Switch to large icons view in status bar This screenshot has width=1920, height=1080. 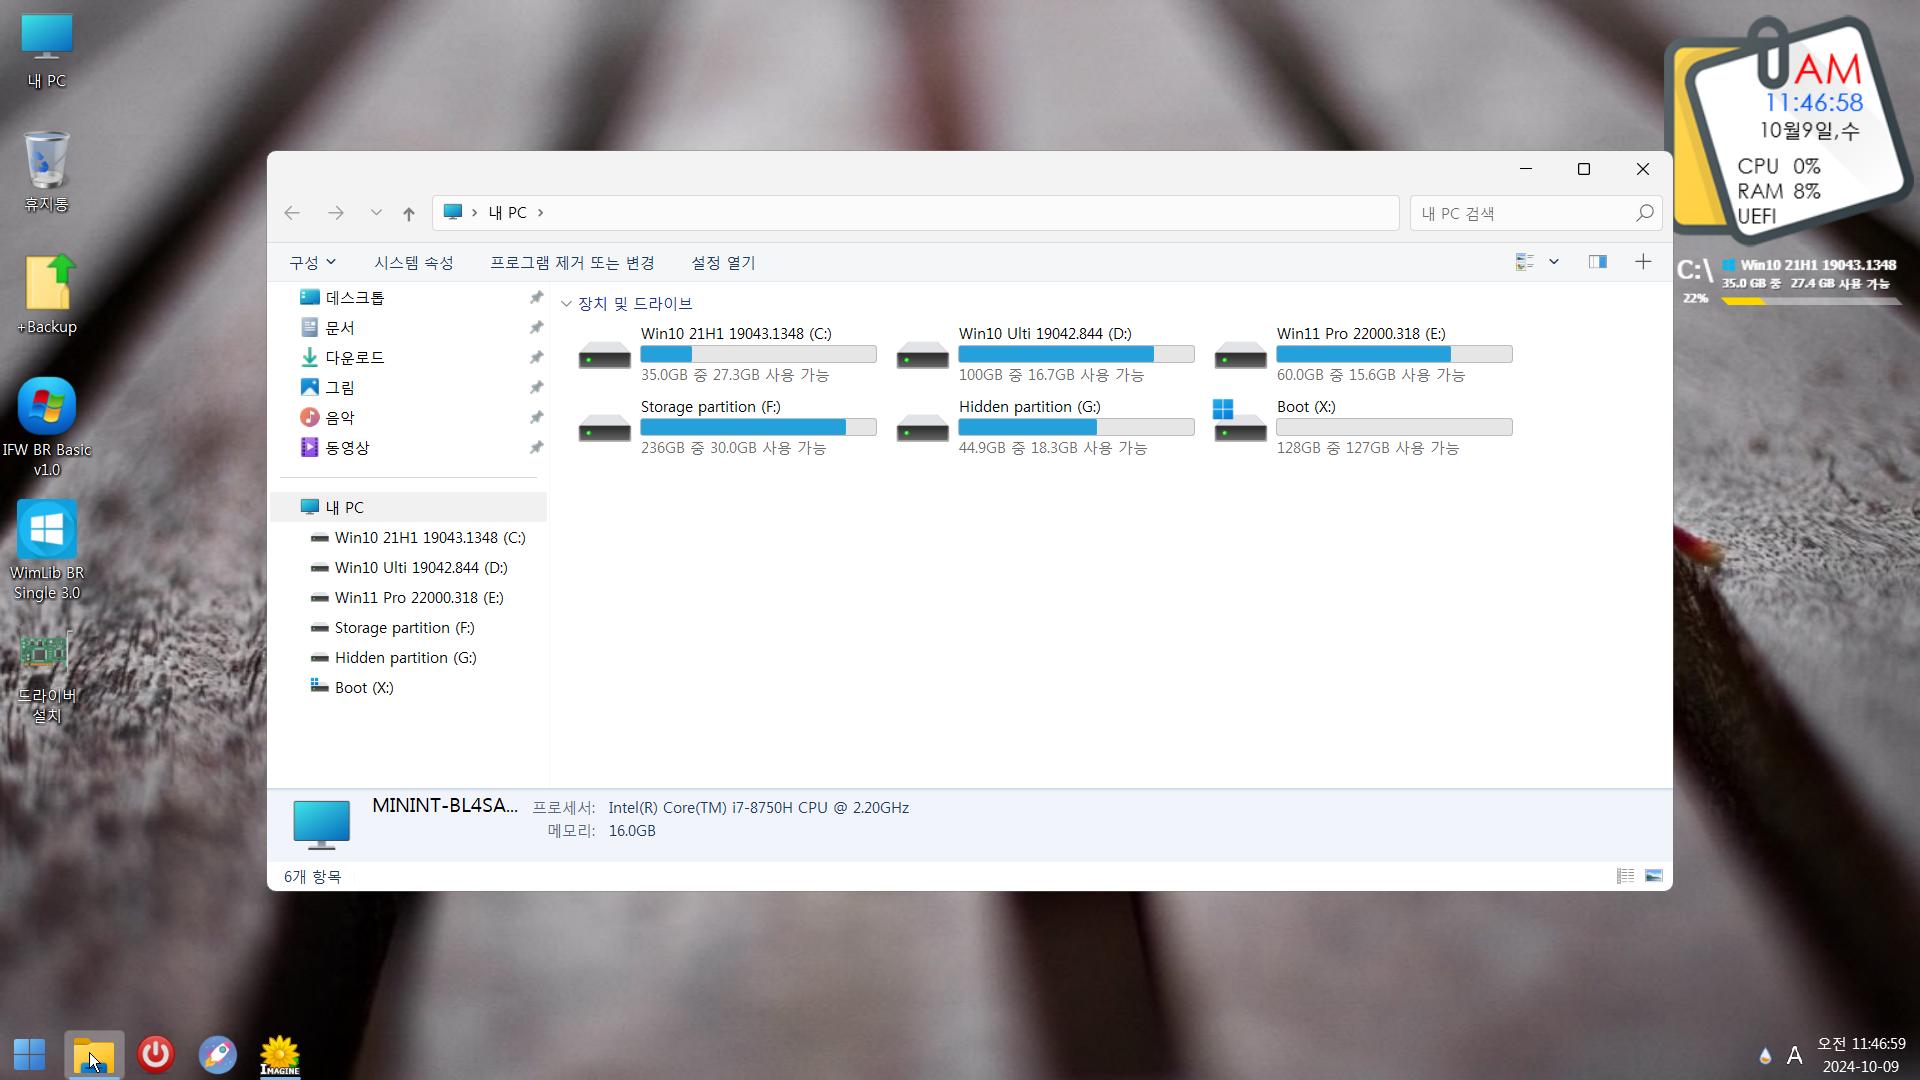point(1654,876)
